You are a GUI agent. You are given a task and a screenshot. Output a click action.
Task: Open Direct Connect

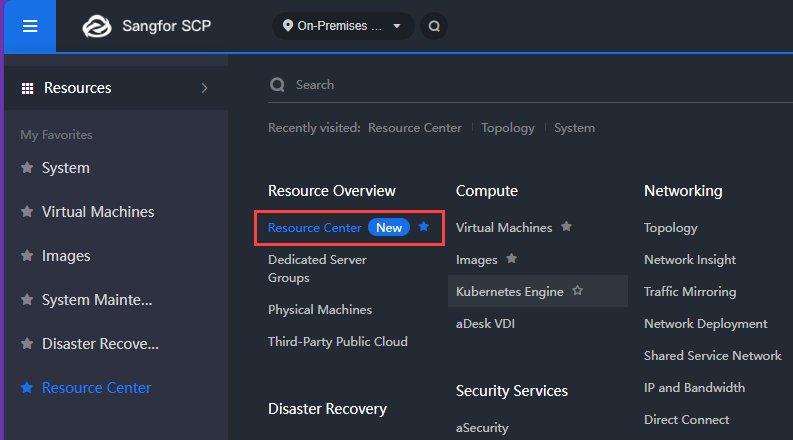click(x=686, y=420)
